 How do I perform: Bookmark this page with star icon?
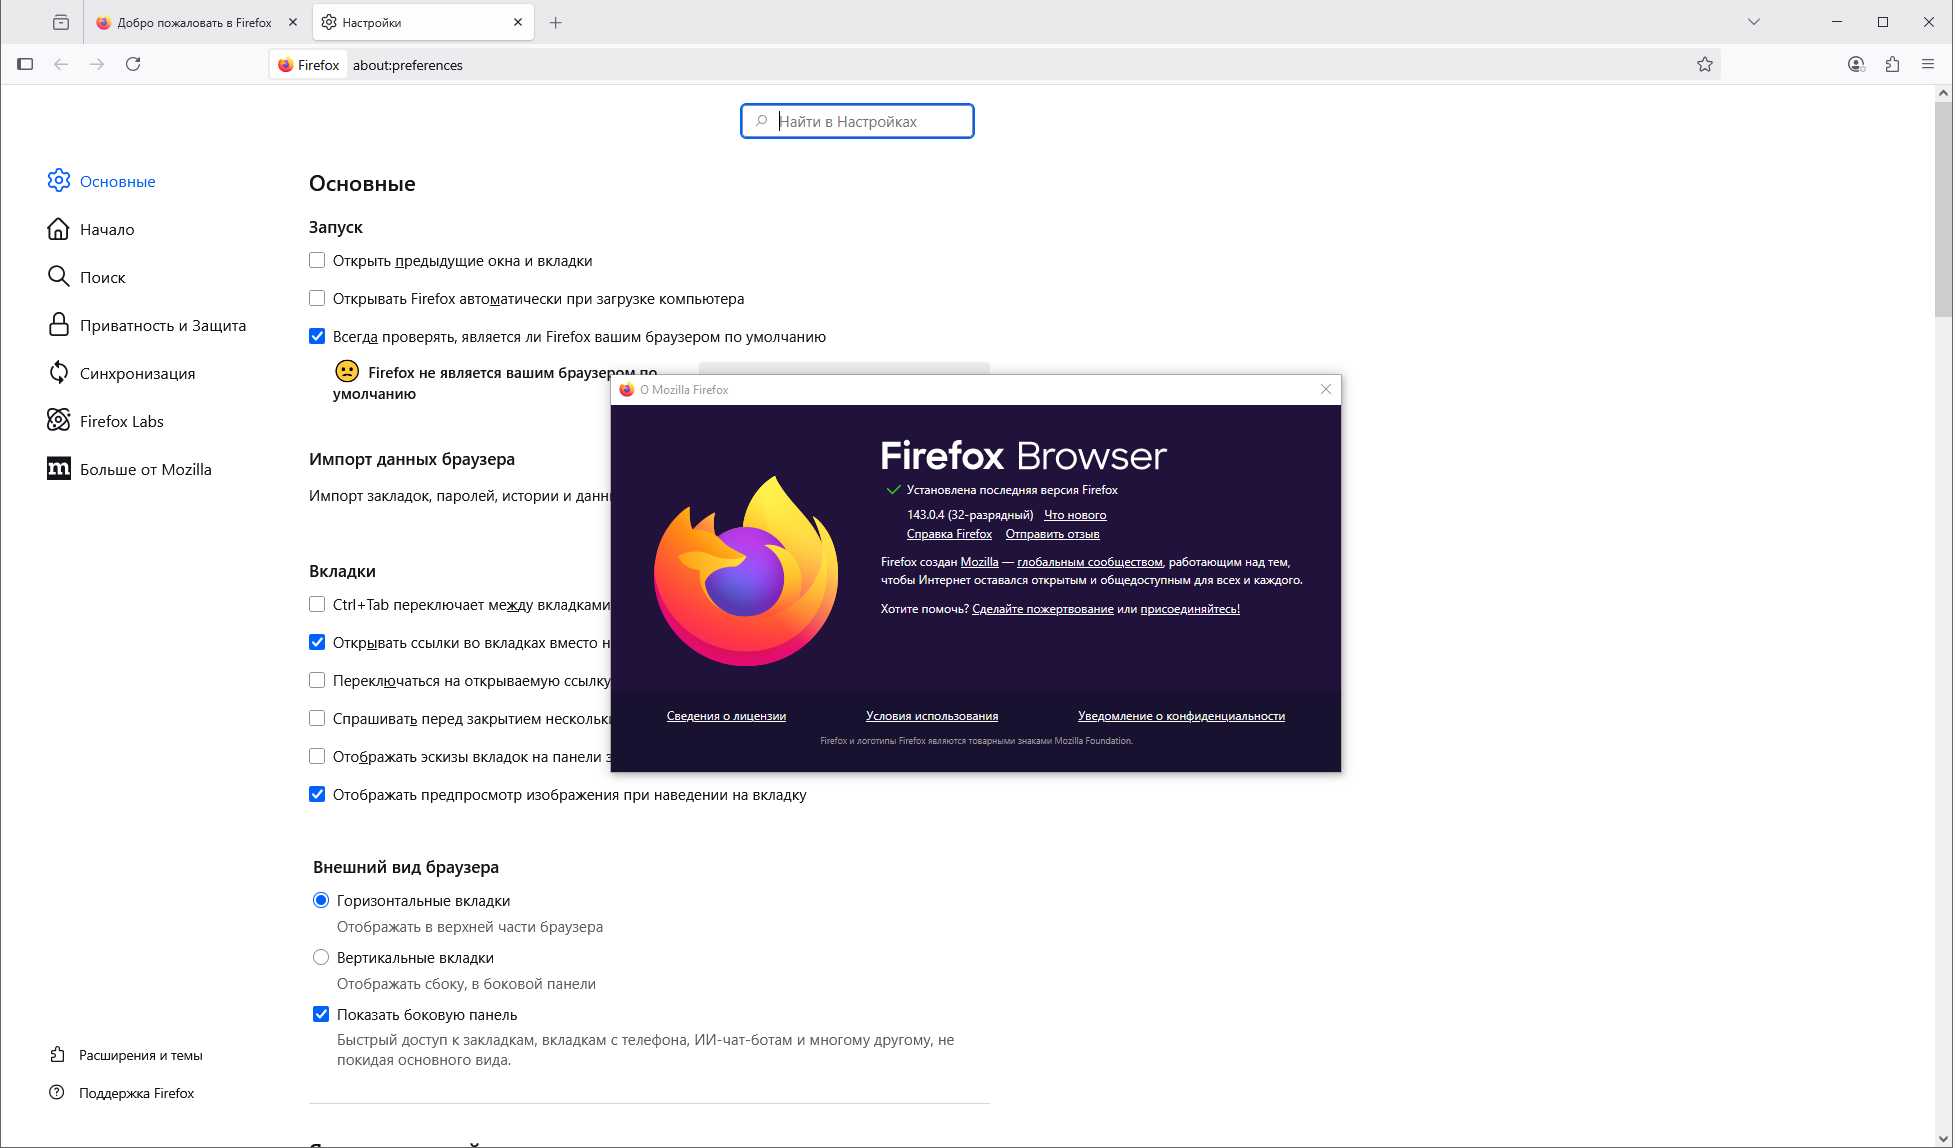click(1705, 64)
